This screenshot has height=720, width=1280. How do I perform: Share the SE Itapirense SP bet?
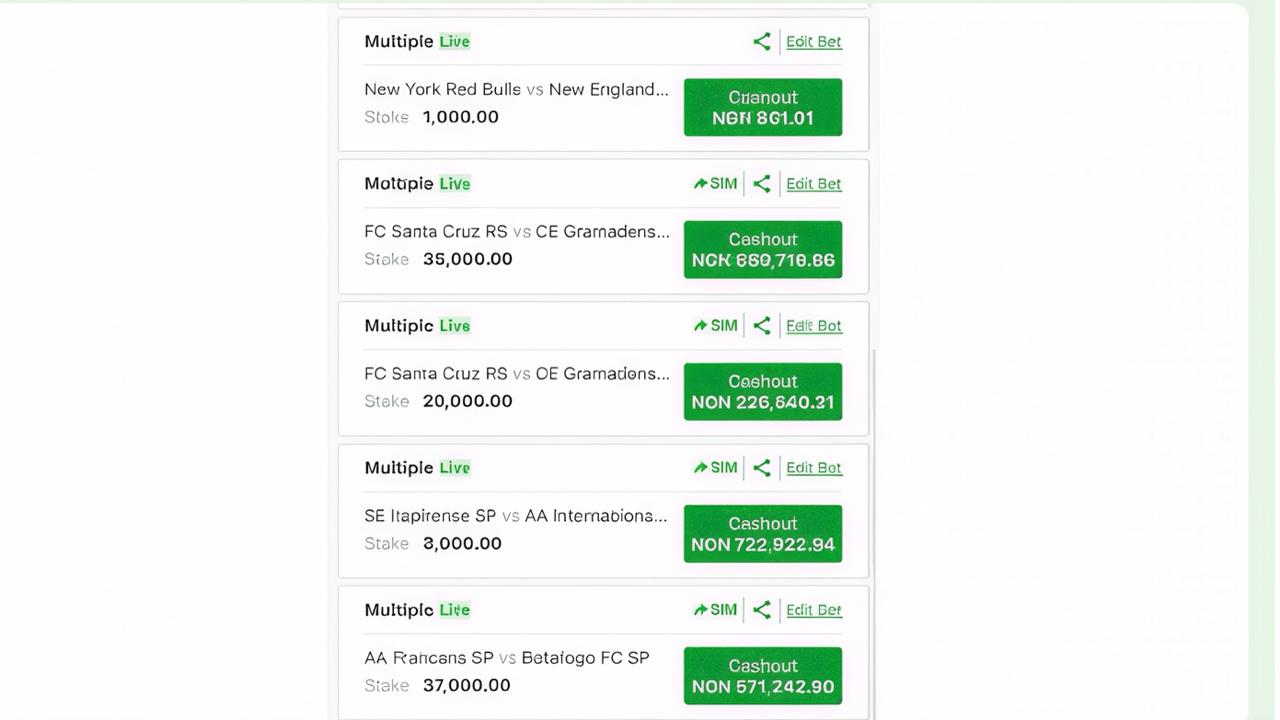pos(762,467)
